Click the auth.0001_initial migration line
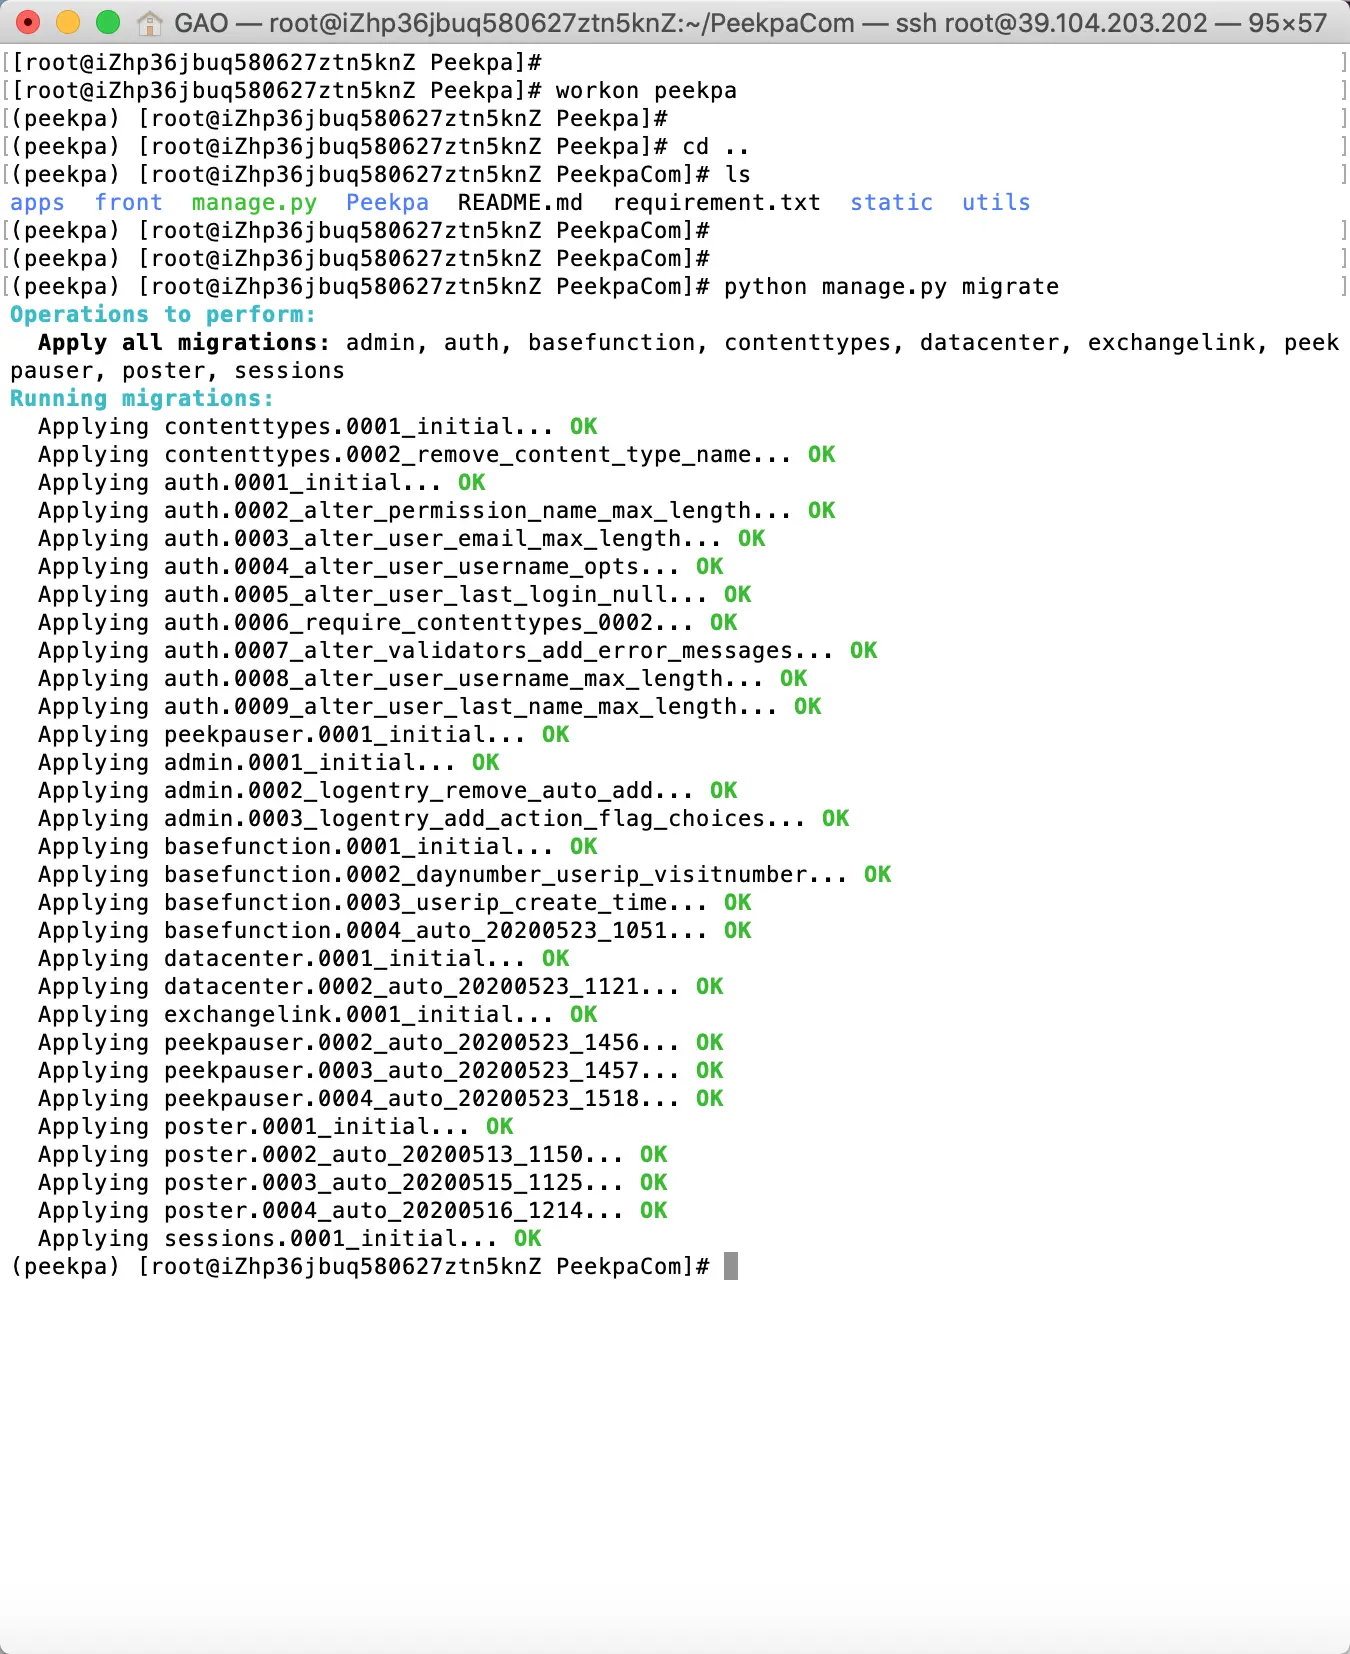Viewport: 1350px width, 1654px height. point(261,483)
